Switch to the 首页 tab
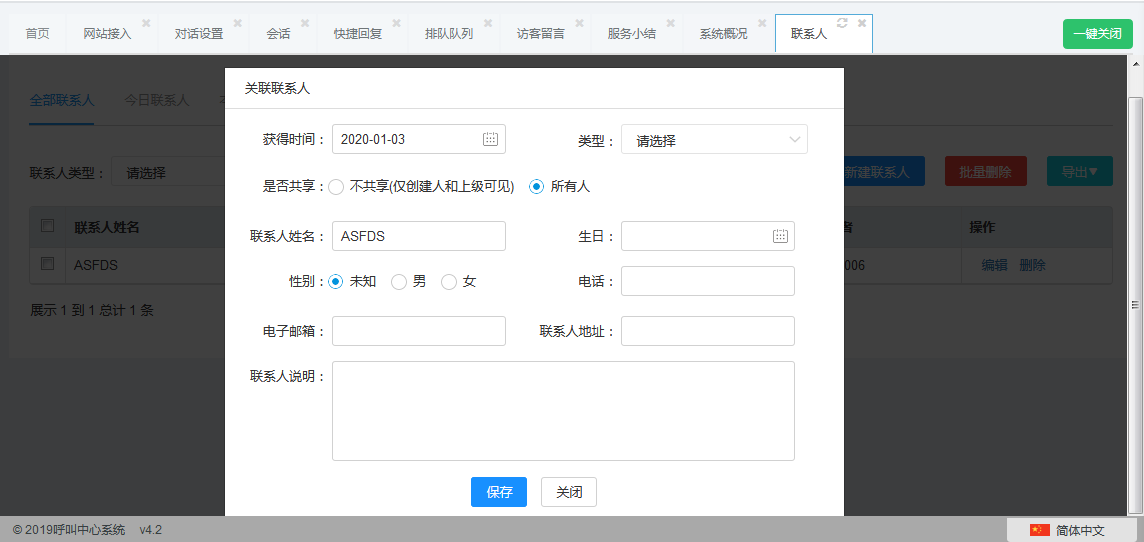Screen dimensions: 1144x542 click(38, 34)
